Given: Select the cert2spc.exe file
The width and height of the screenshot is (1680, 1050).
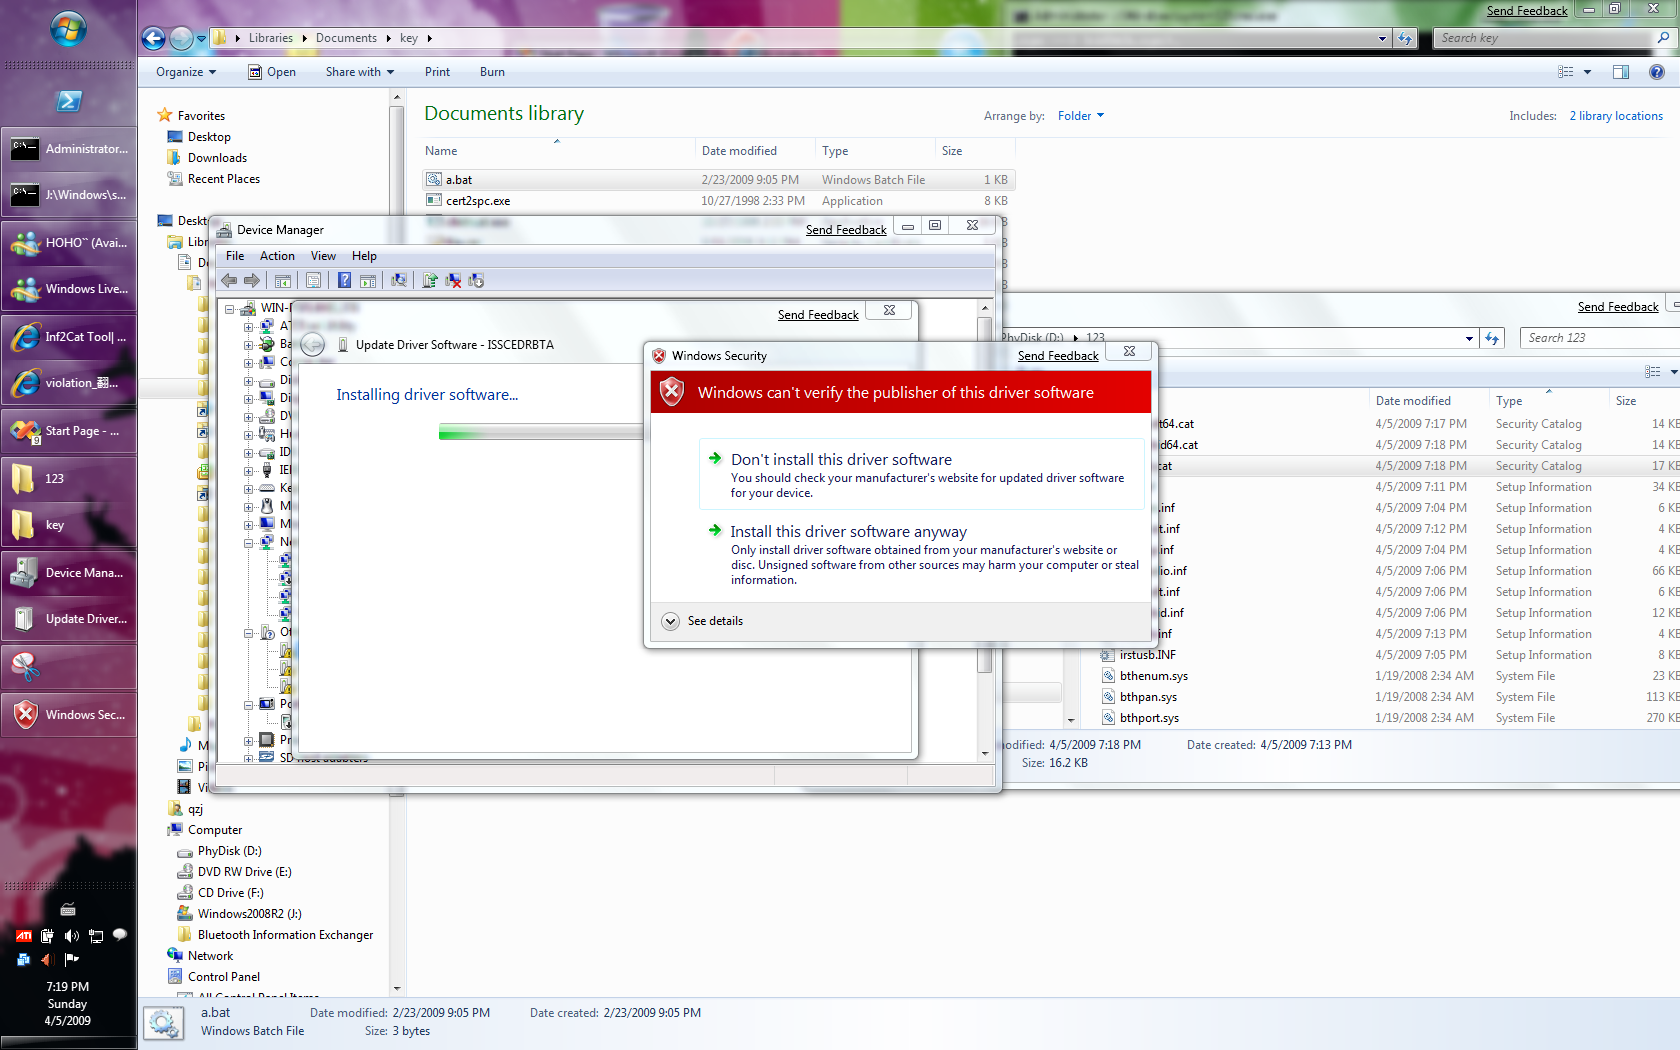Looking at the screenshot, I should pos(718,201).
